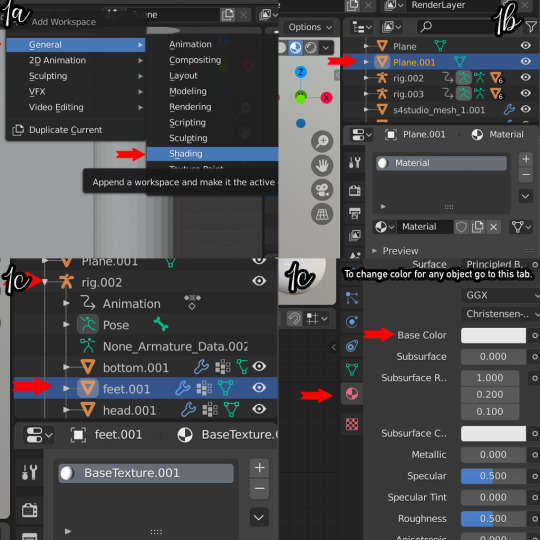
Task: Select BaseTexture.001 material slot
Action: tap(146, 473)
